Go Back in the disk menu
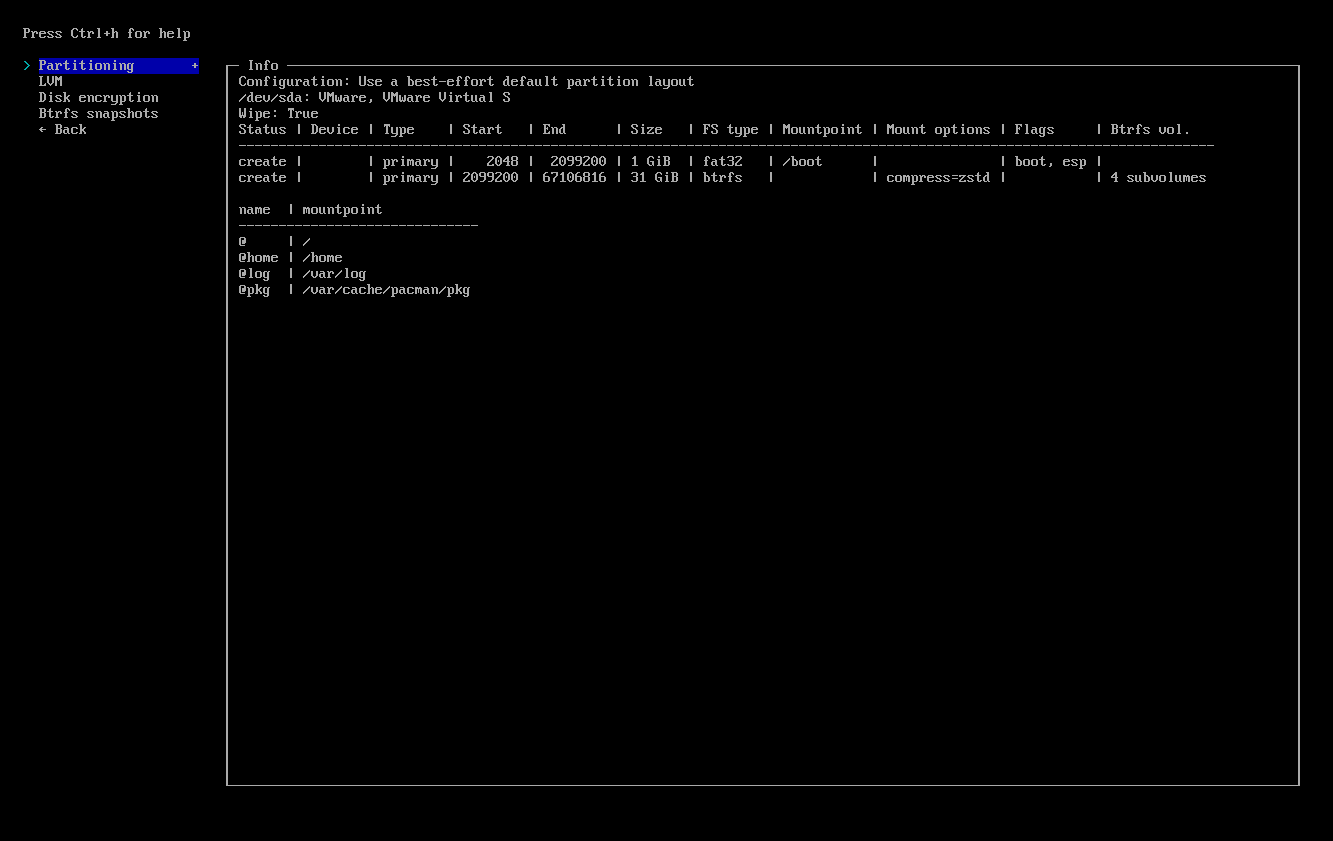Image resolution: width=1333 pixels, height=841 pixels. pyautogui.click(x=62, y=129)
